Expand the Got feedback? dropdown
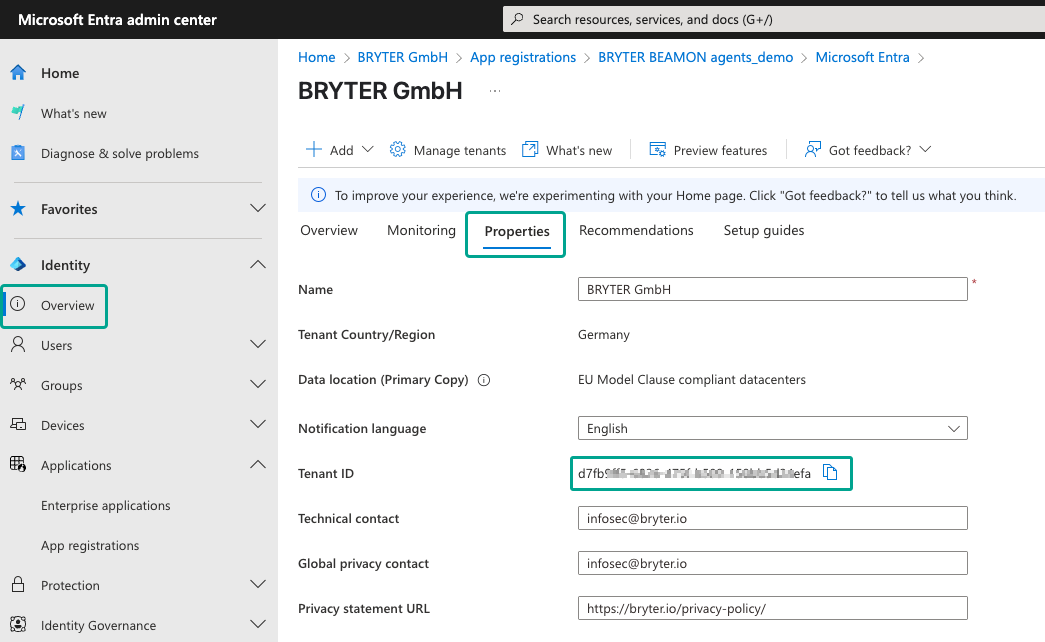 coord(924,150)
